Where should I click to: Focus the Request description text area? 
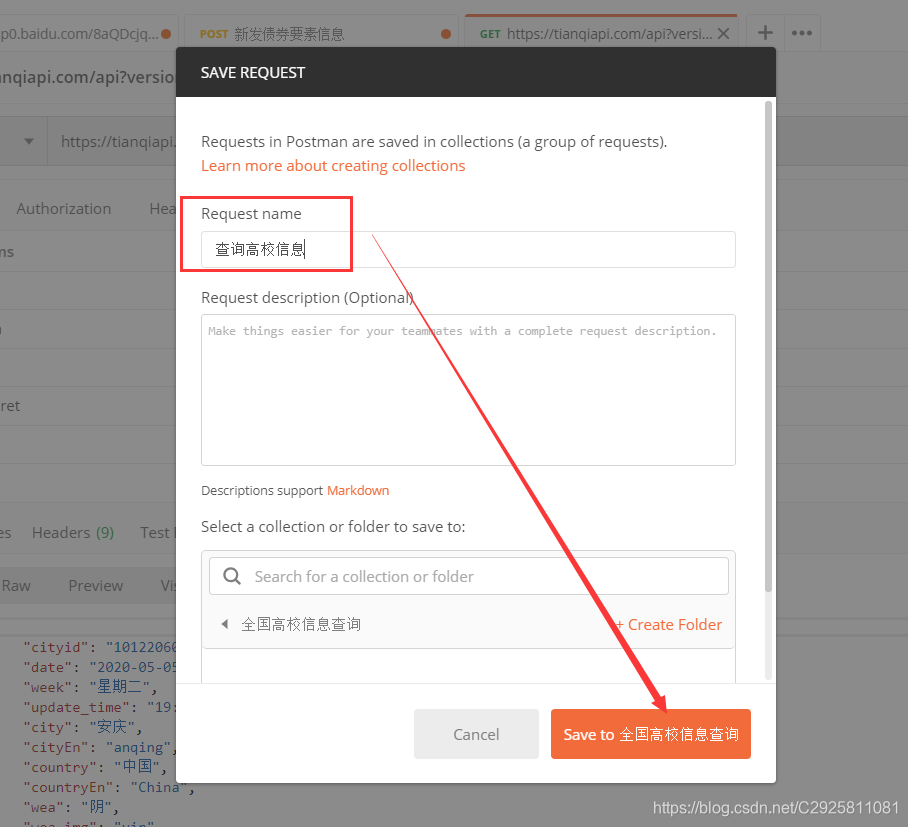pos(468,390)
